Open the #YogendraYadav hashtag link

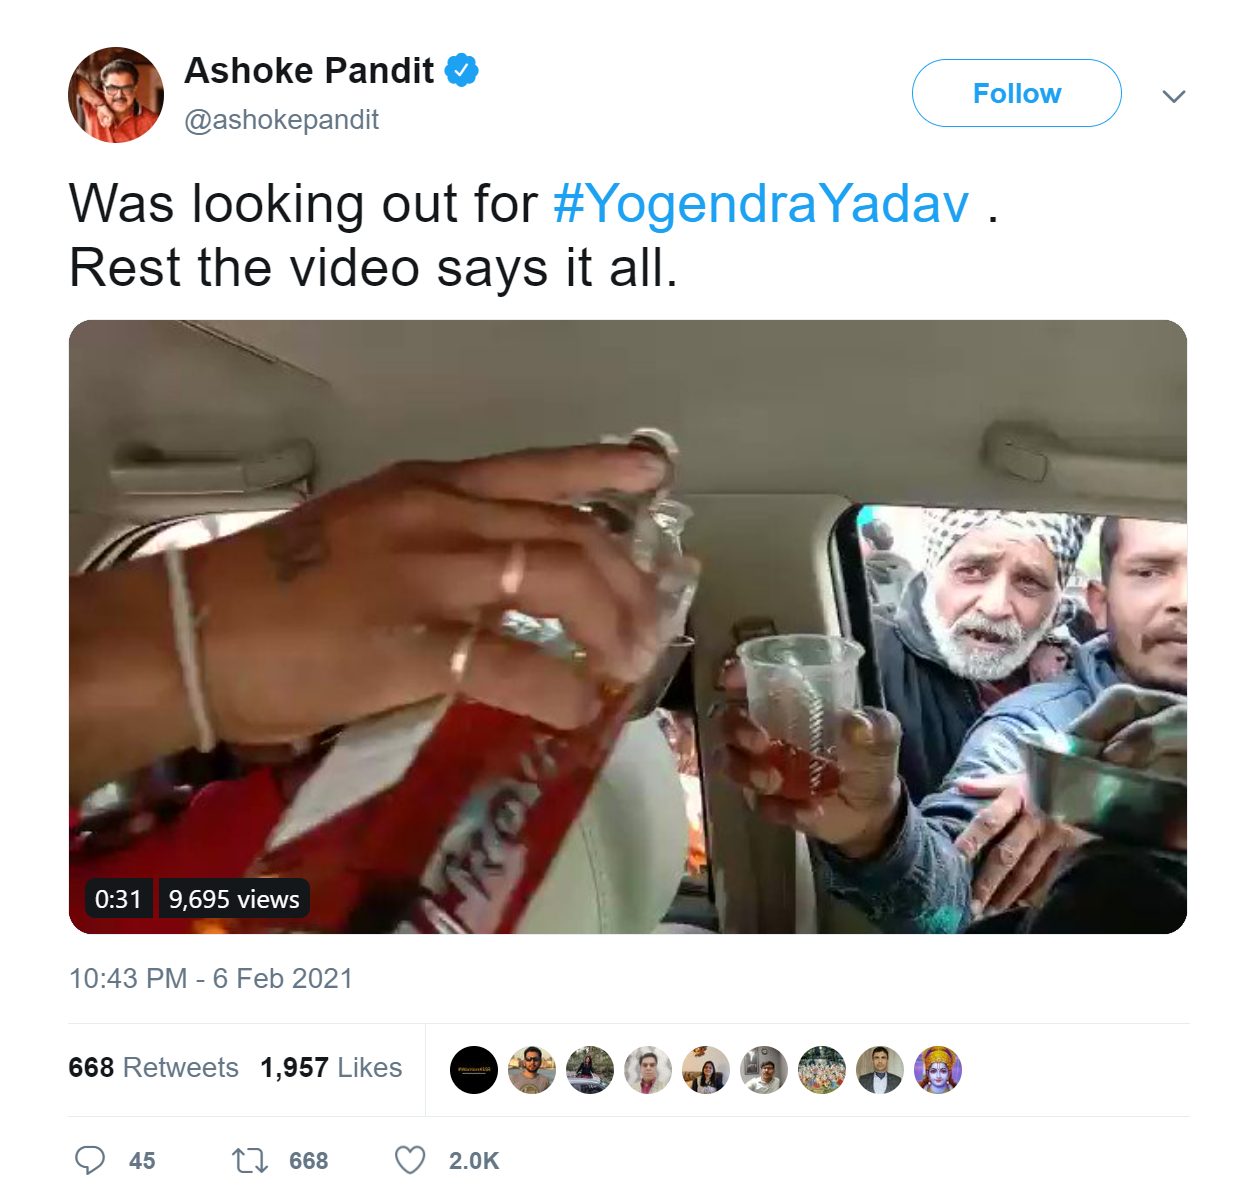(x=761, y=203)
